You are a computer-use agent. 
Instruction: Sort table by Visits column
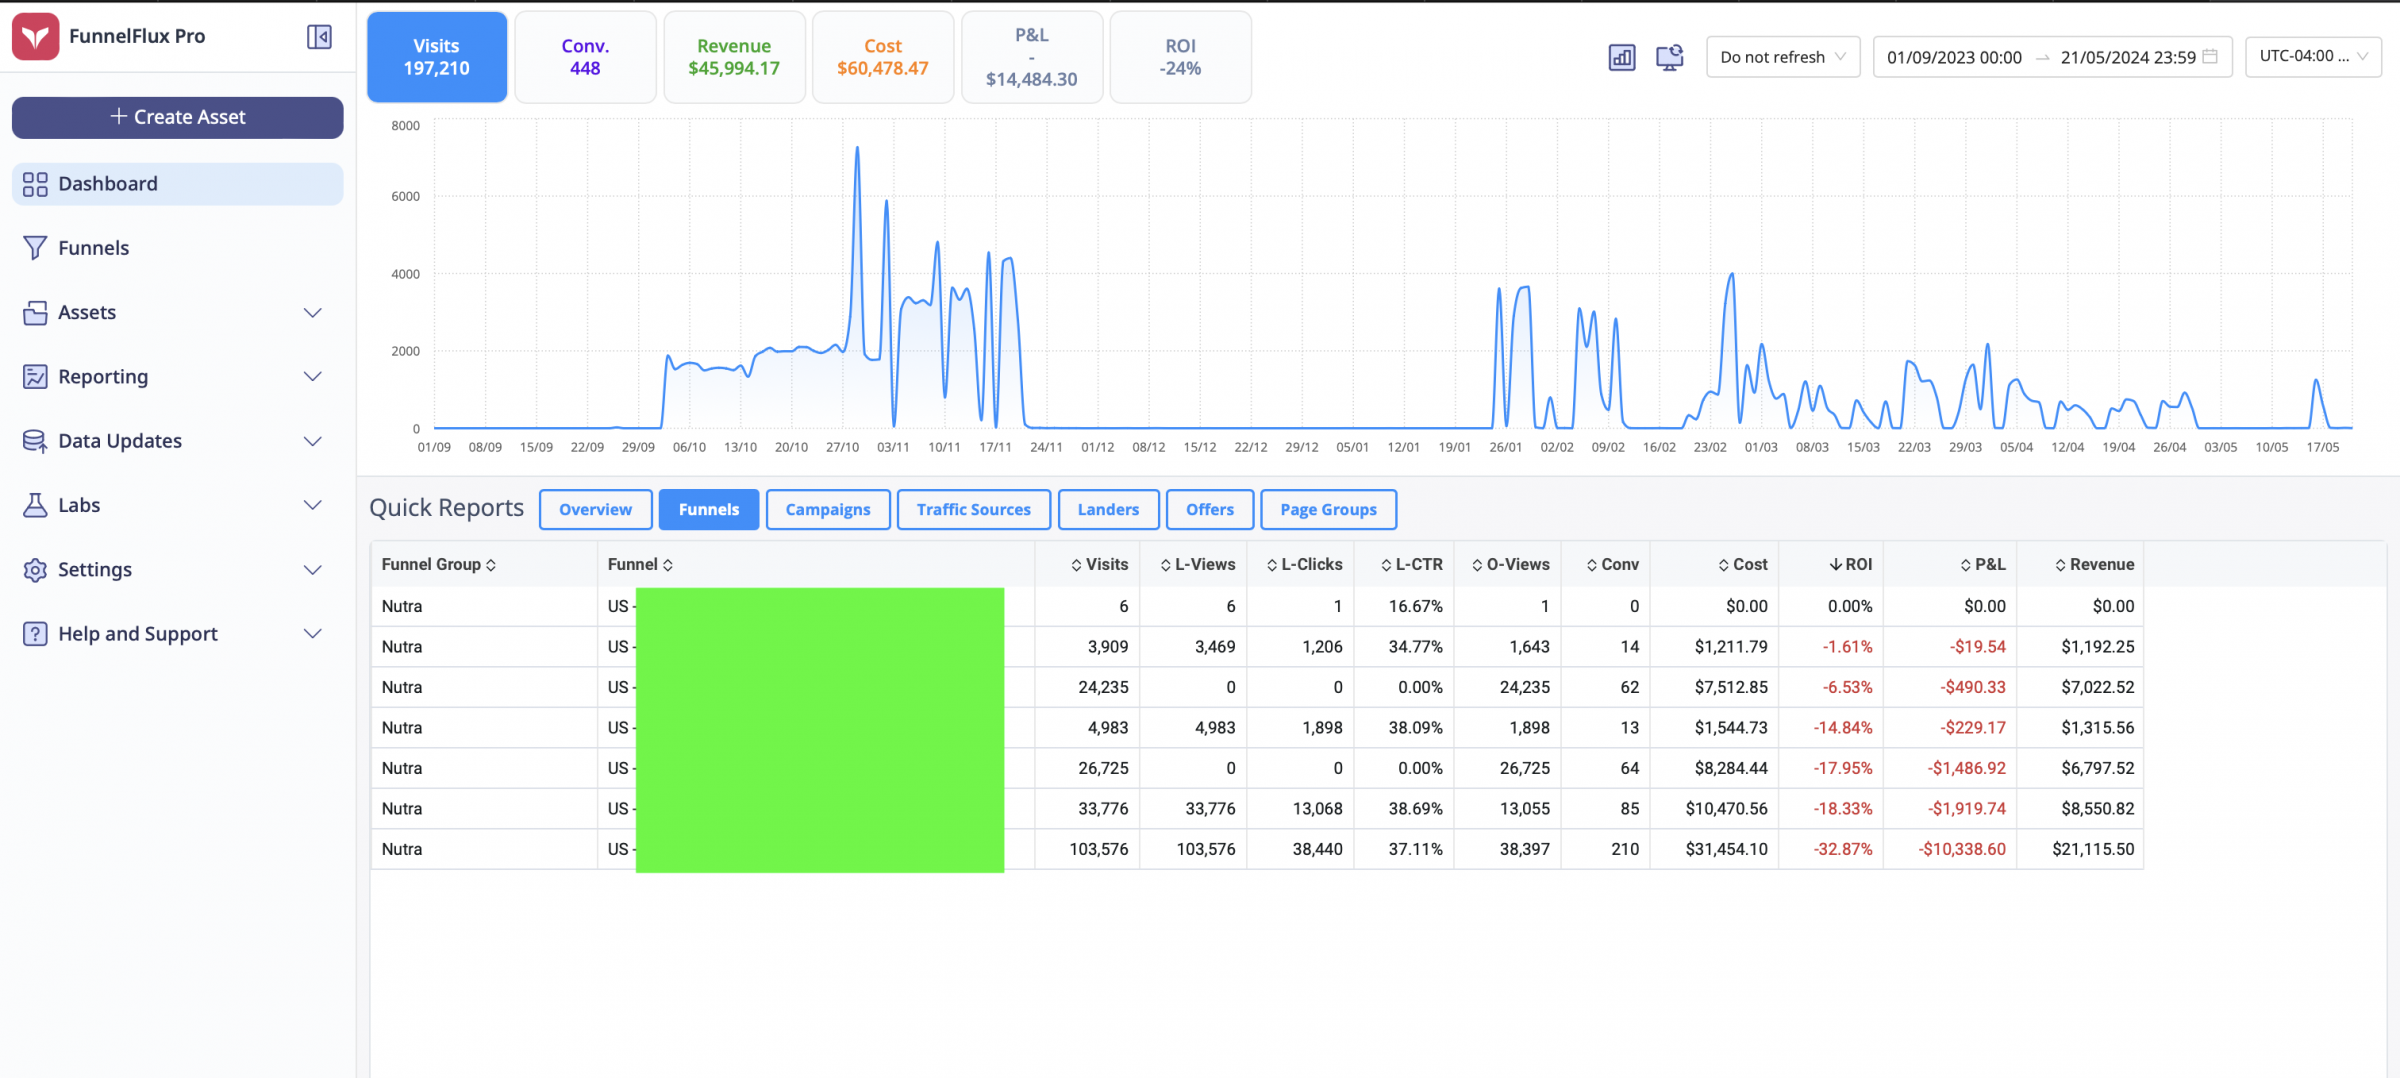[x=1099, y=565]
